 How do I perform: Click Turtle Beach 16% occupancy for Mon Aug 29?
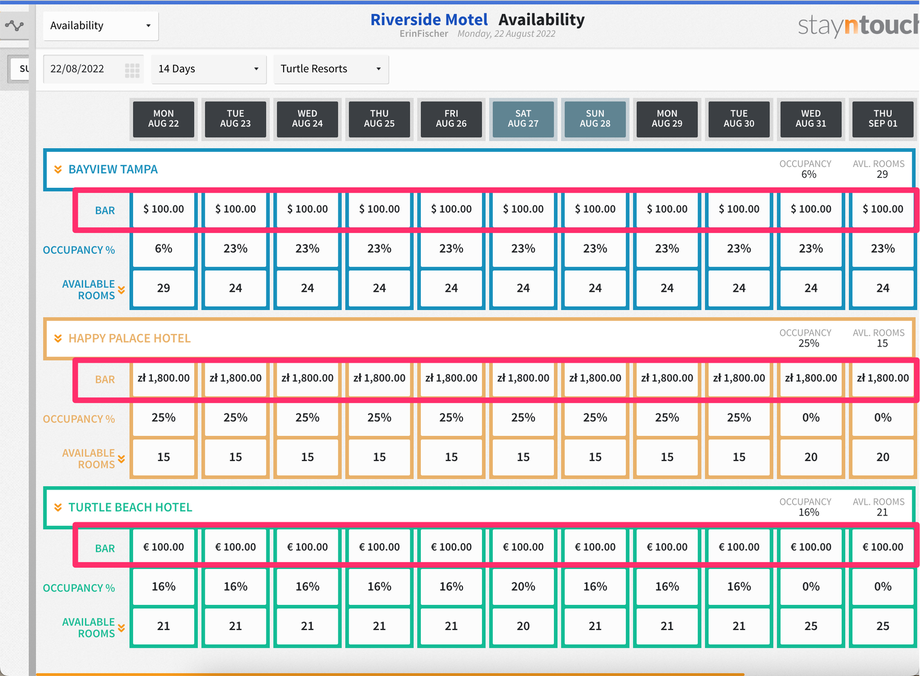tap(667, 587)
